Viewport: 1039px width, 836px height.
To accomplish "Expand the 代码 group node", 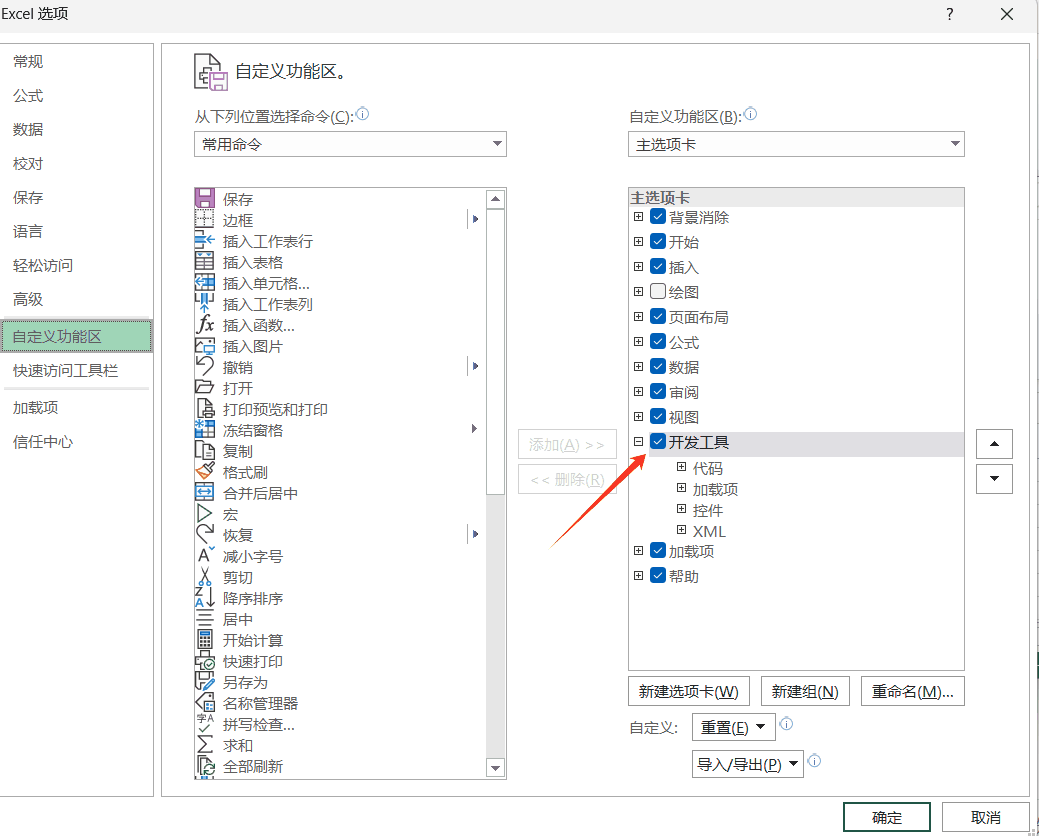I will tap(681, 467).
